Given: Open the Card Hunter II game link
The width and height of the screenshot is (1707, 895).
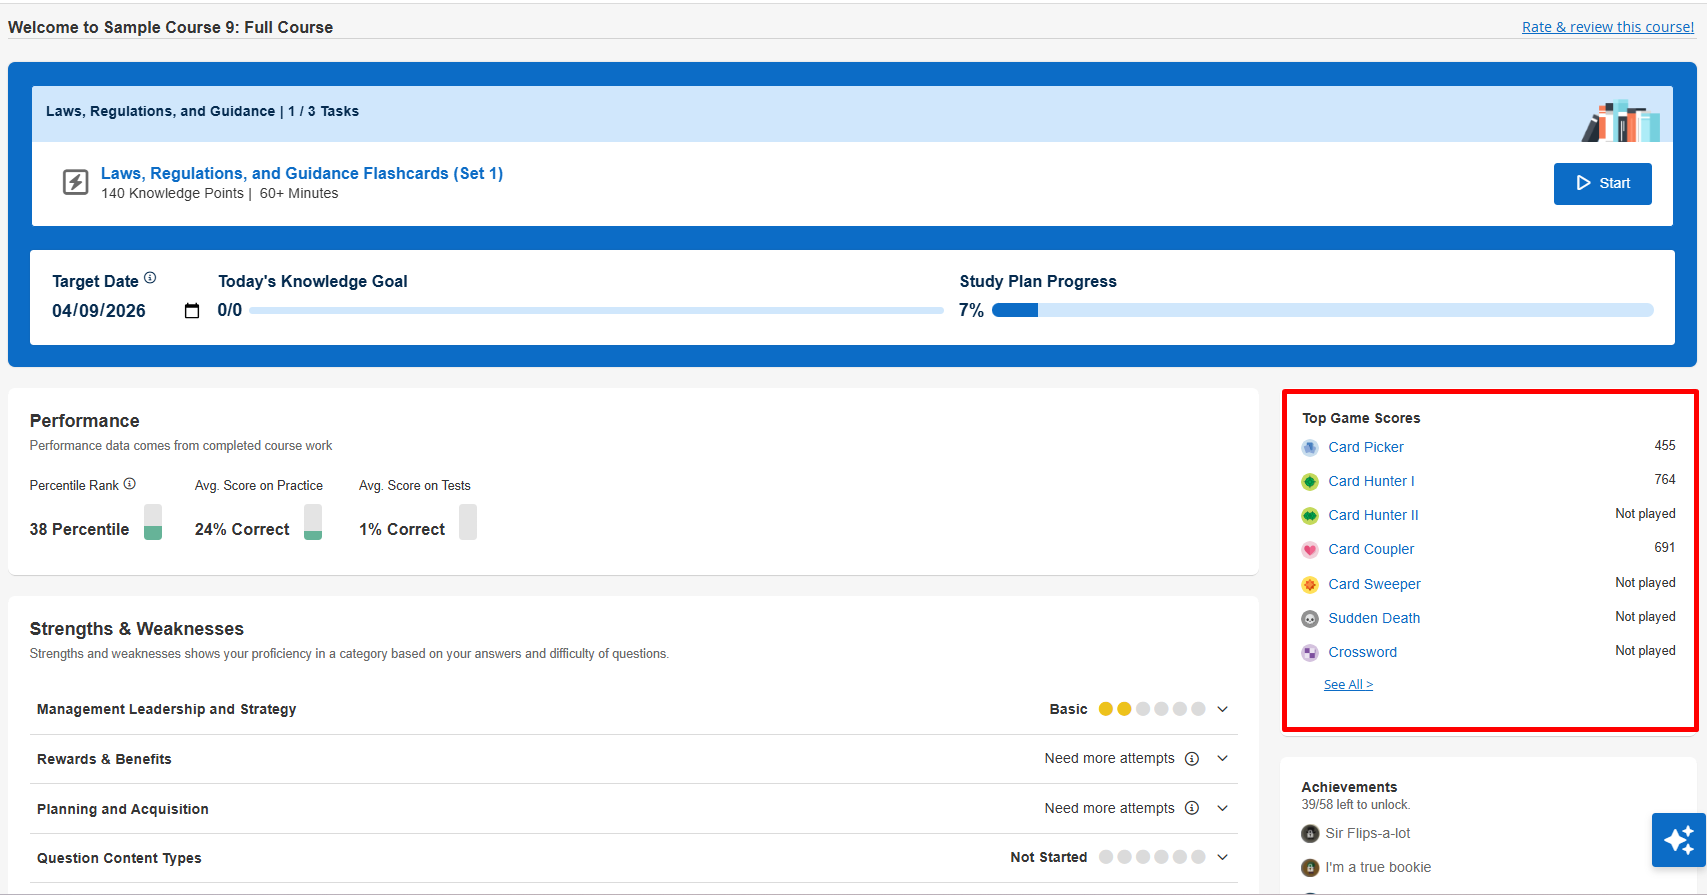Looking at the screenshot, I should (x=1373, y=515).
